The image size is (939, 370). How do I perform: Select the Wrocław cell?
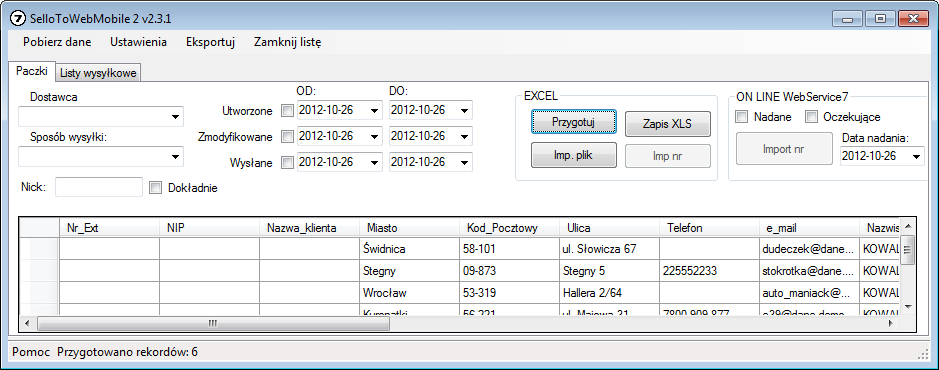(x=409, y=293)
